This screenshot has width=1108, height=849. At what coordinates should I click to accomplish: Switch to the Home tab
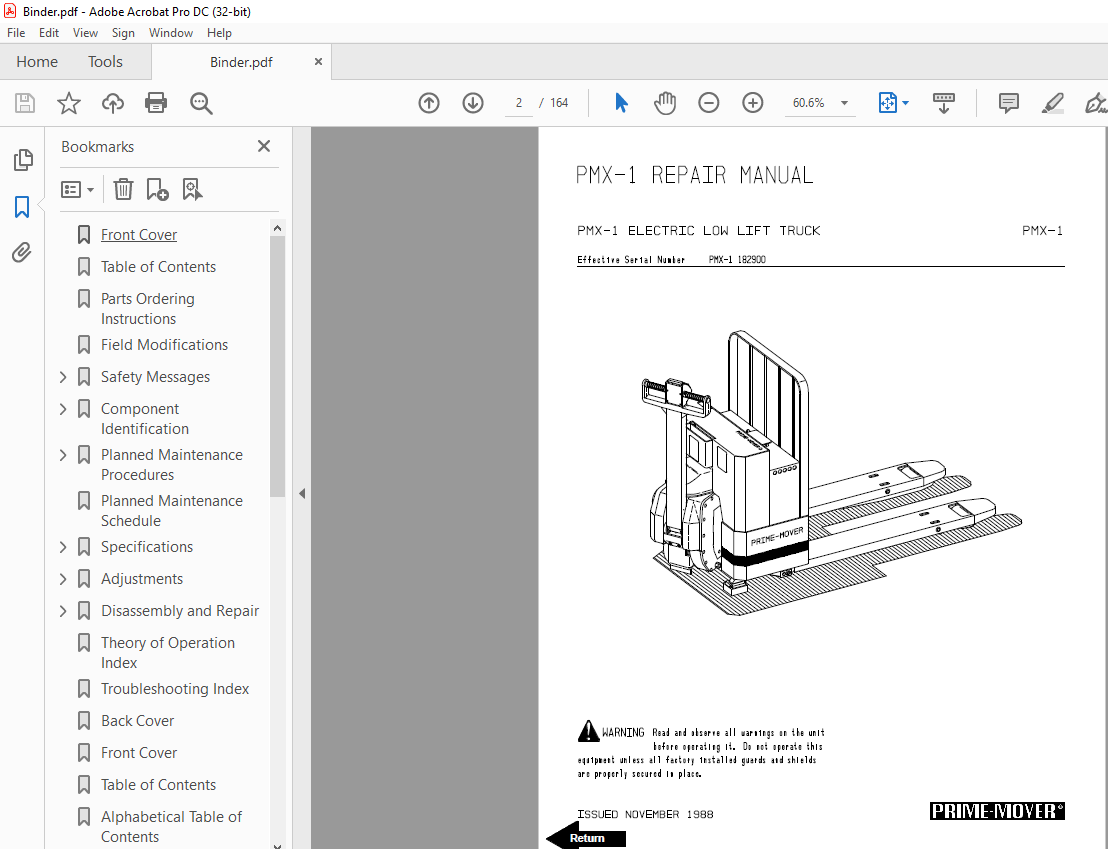37,62
